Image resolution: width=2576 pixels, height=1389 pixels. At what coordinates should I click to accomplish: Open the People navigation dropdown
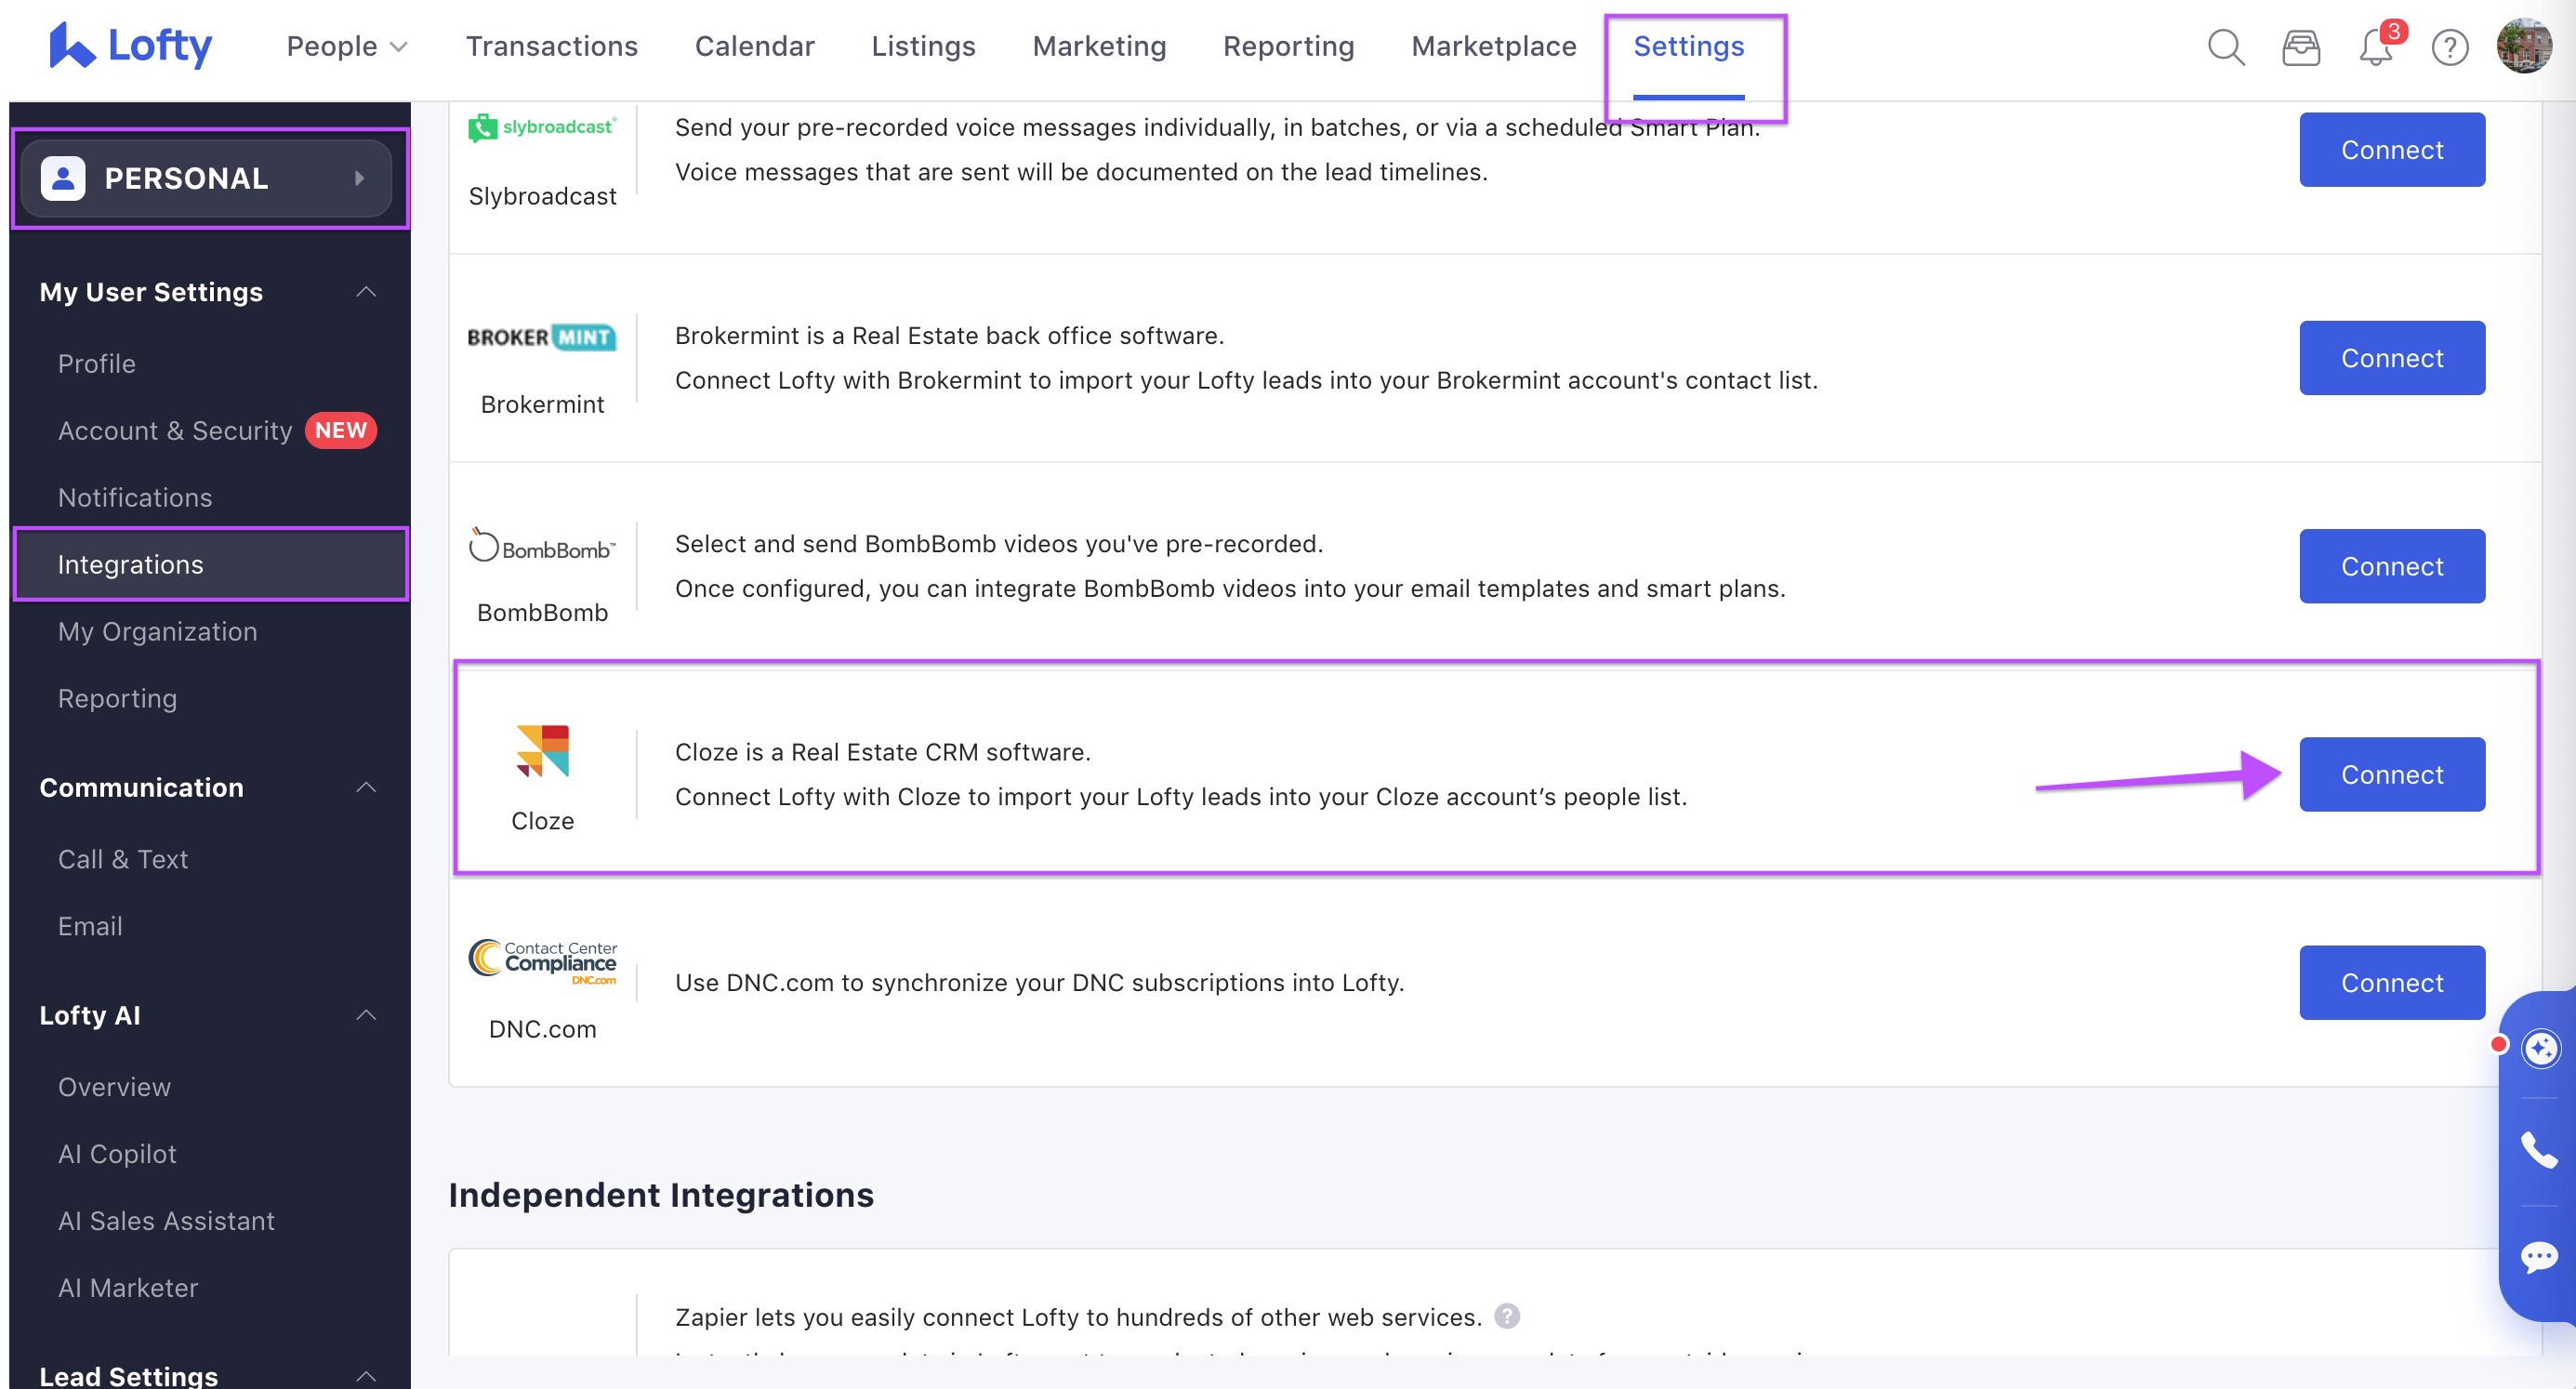coord(345,46)
